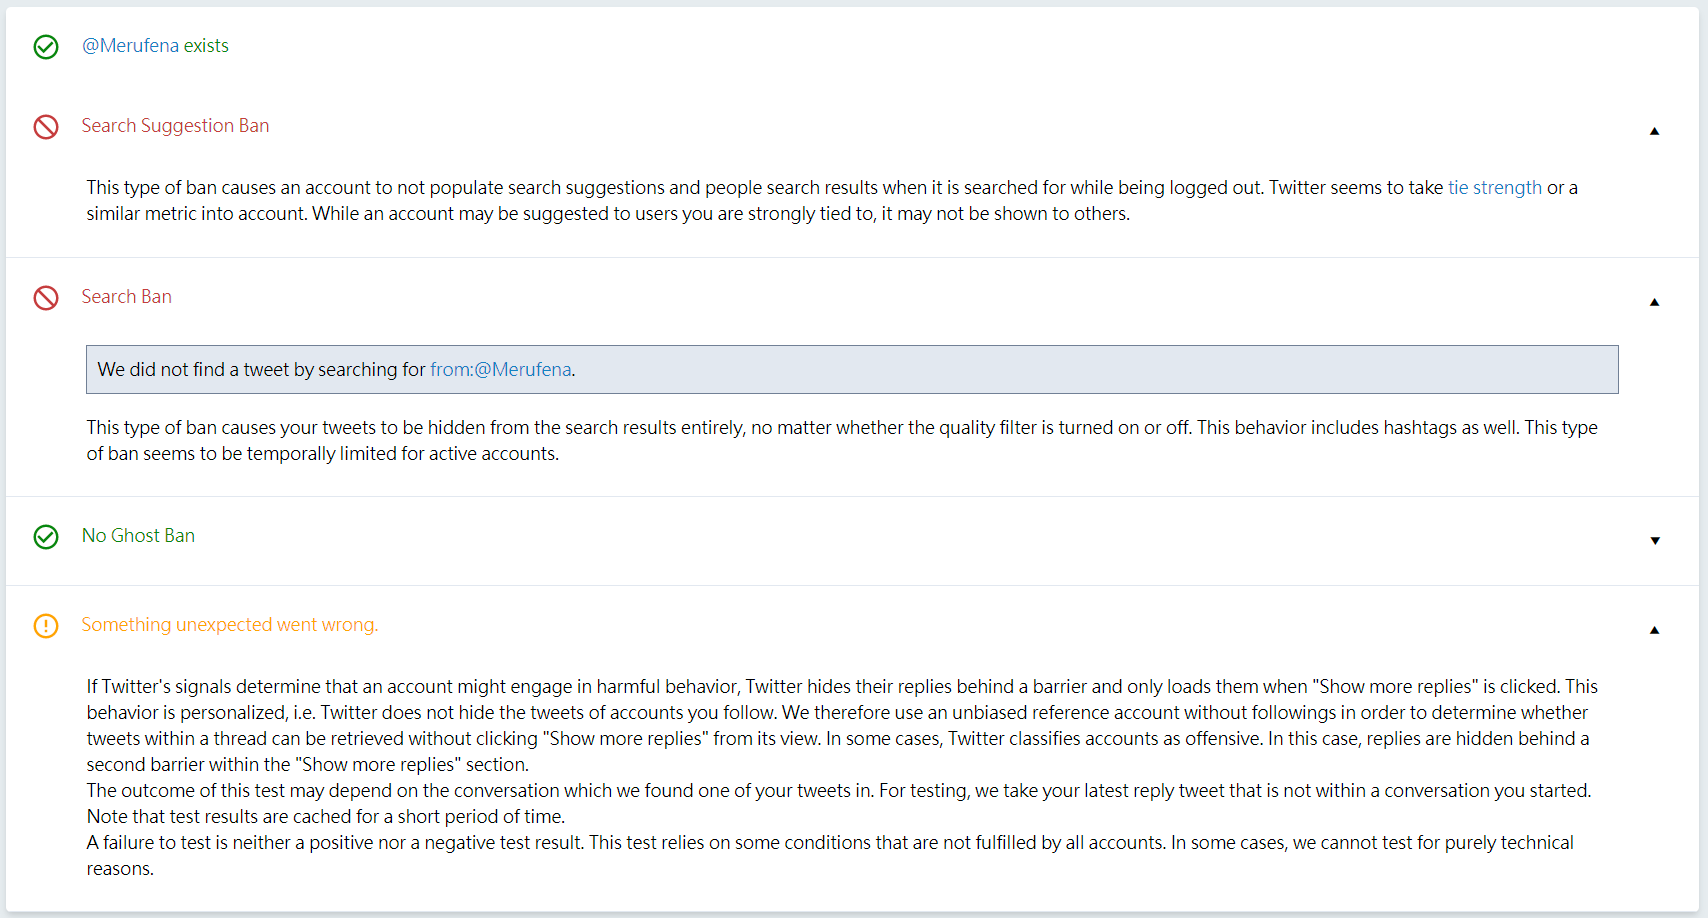Click the 'We did not find a tweet' notice box
This screenshot has height=918, width=1708.
[x=852, y=370]
